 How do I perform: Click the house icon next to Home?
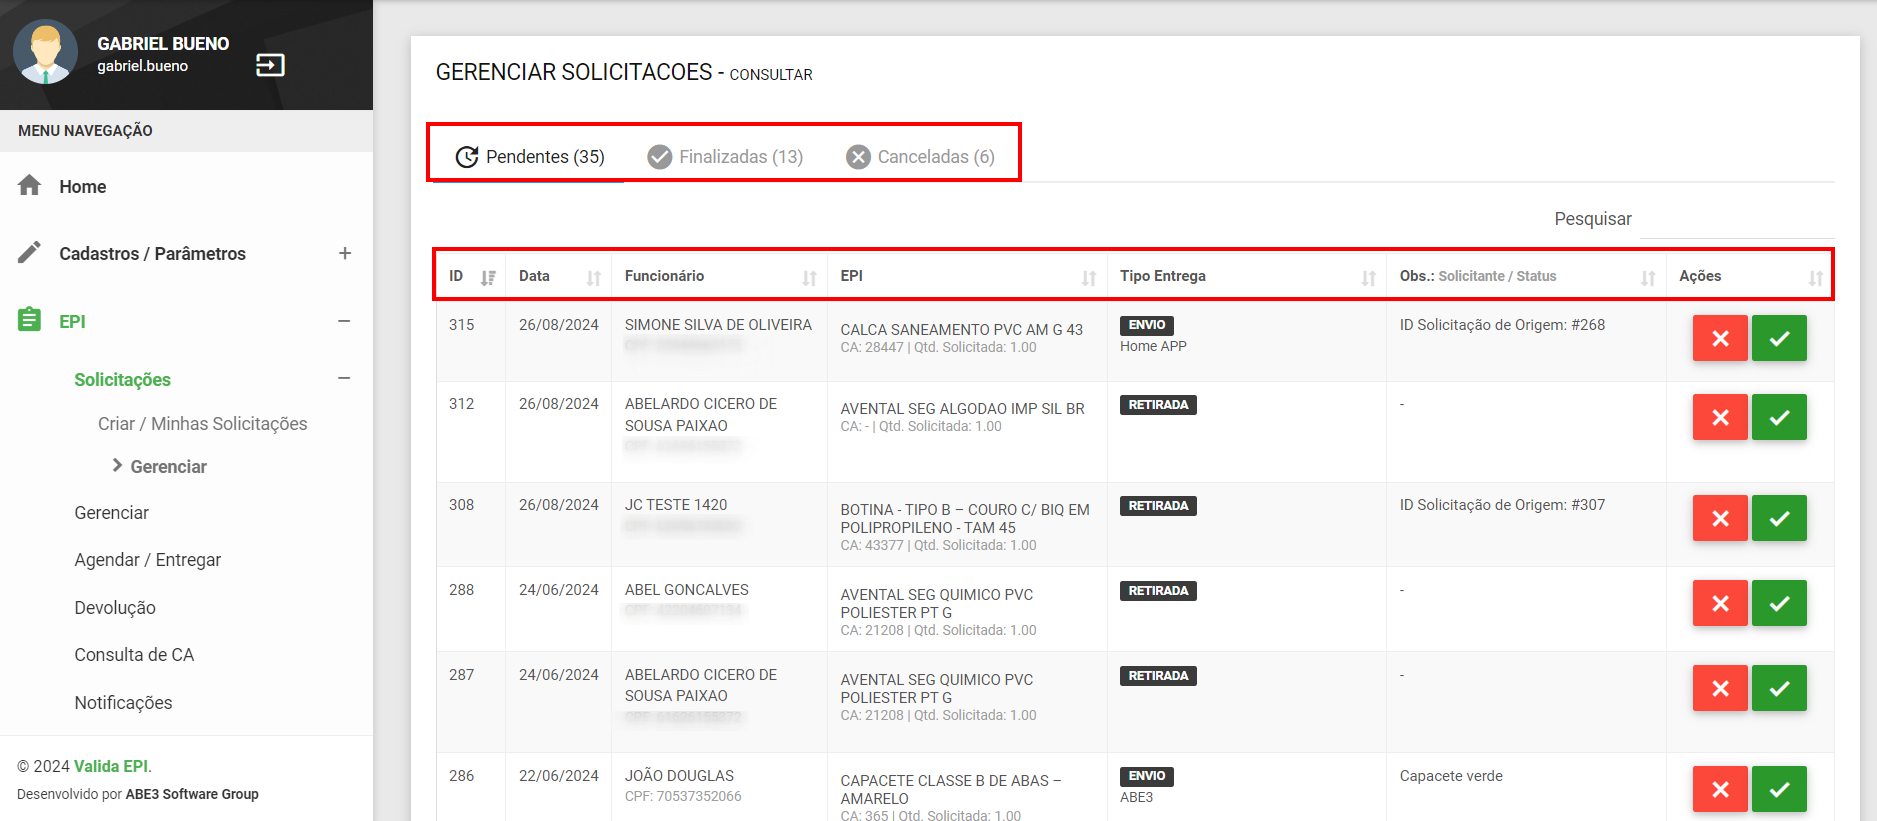[30, 185]
